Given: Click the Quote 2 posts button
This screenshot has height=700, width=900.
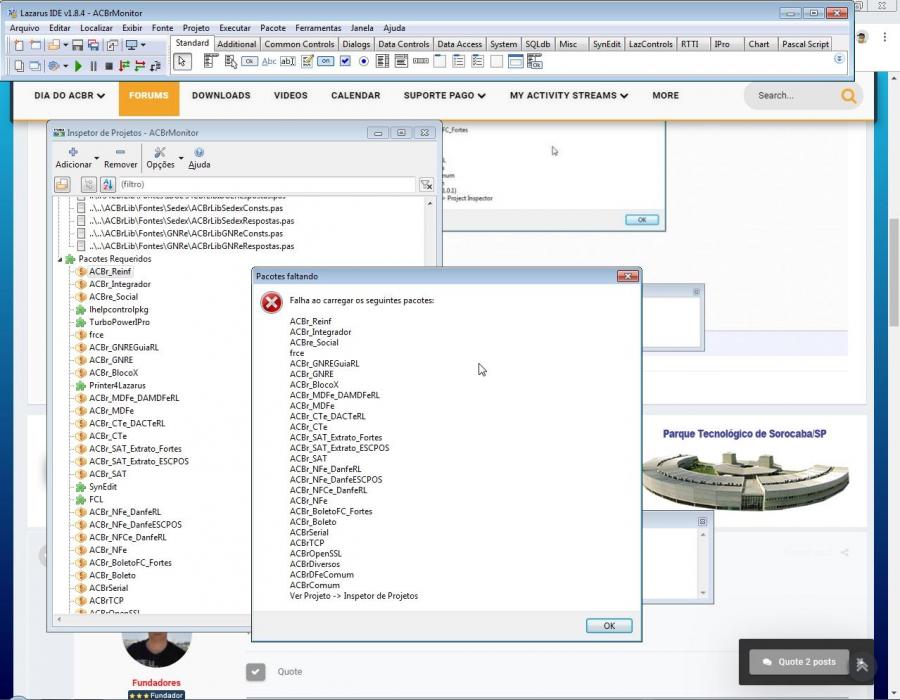Looking at the screenshot, I should (x=799, y=662).
